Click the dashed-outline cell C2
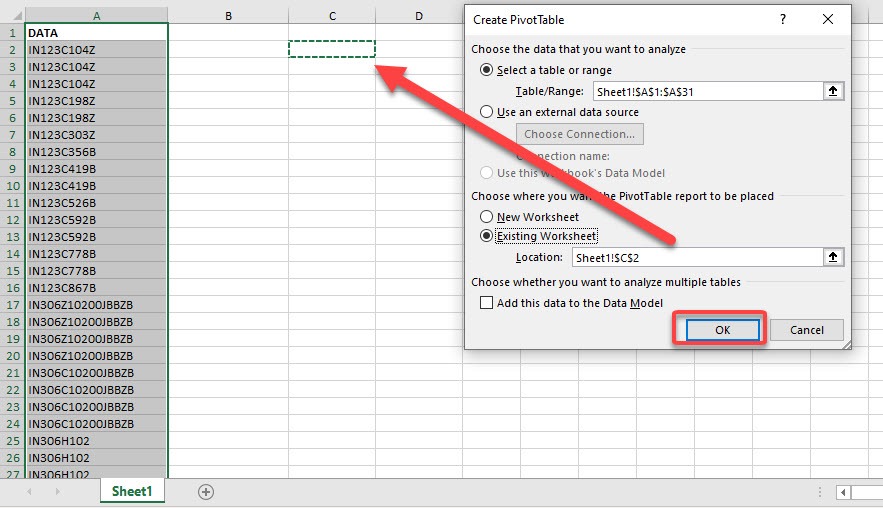The image size is (883, 508). 332,49
